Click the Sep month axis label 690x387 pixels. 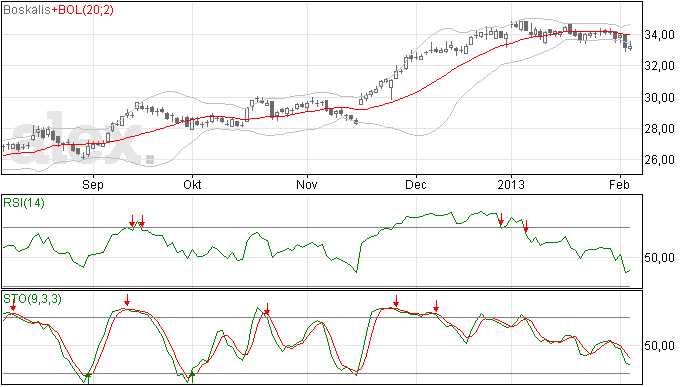[93, 184]
